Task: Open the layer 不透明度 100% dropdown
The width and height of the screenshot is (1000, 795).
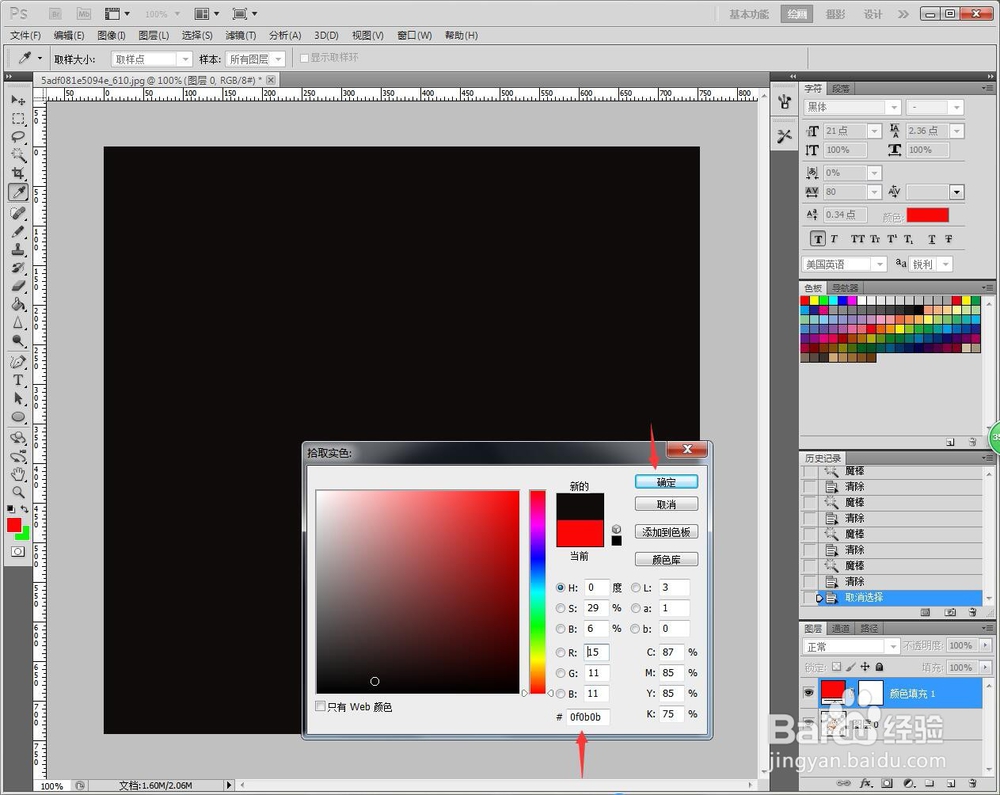Action: (985, 646)
